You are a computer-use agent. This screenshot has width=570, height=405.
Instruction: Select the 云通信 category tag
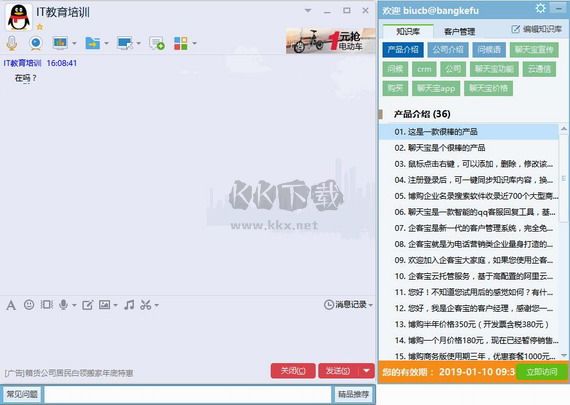coord(539,69)
